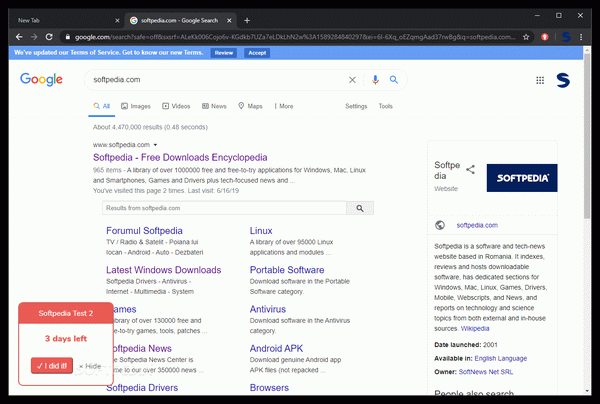Switch to Images results
Screen dimensions: 600x404
tap(136, 106)
